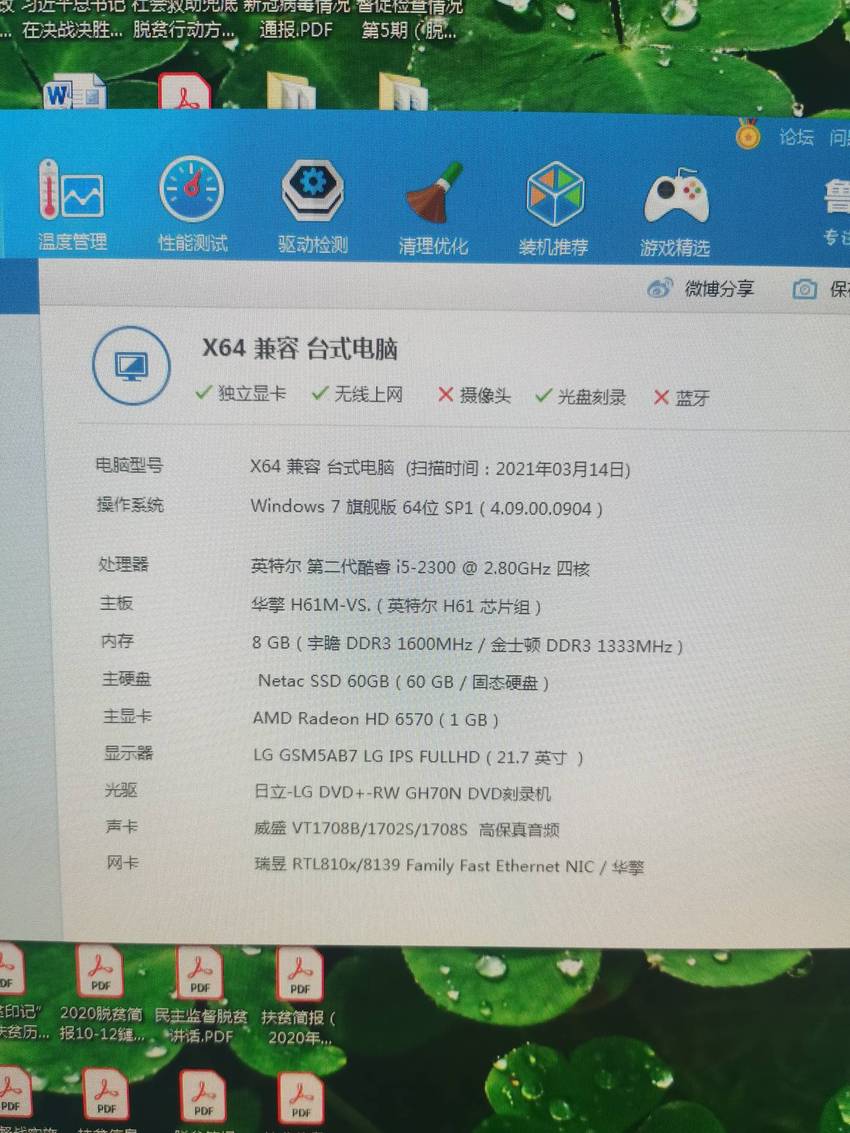Launch the 性能测试 performance benchmark
The height and width of the screenshot is (1133, 850).
pos(192,204)
